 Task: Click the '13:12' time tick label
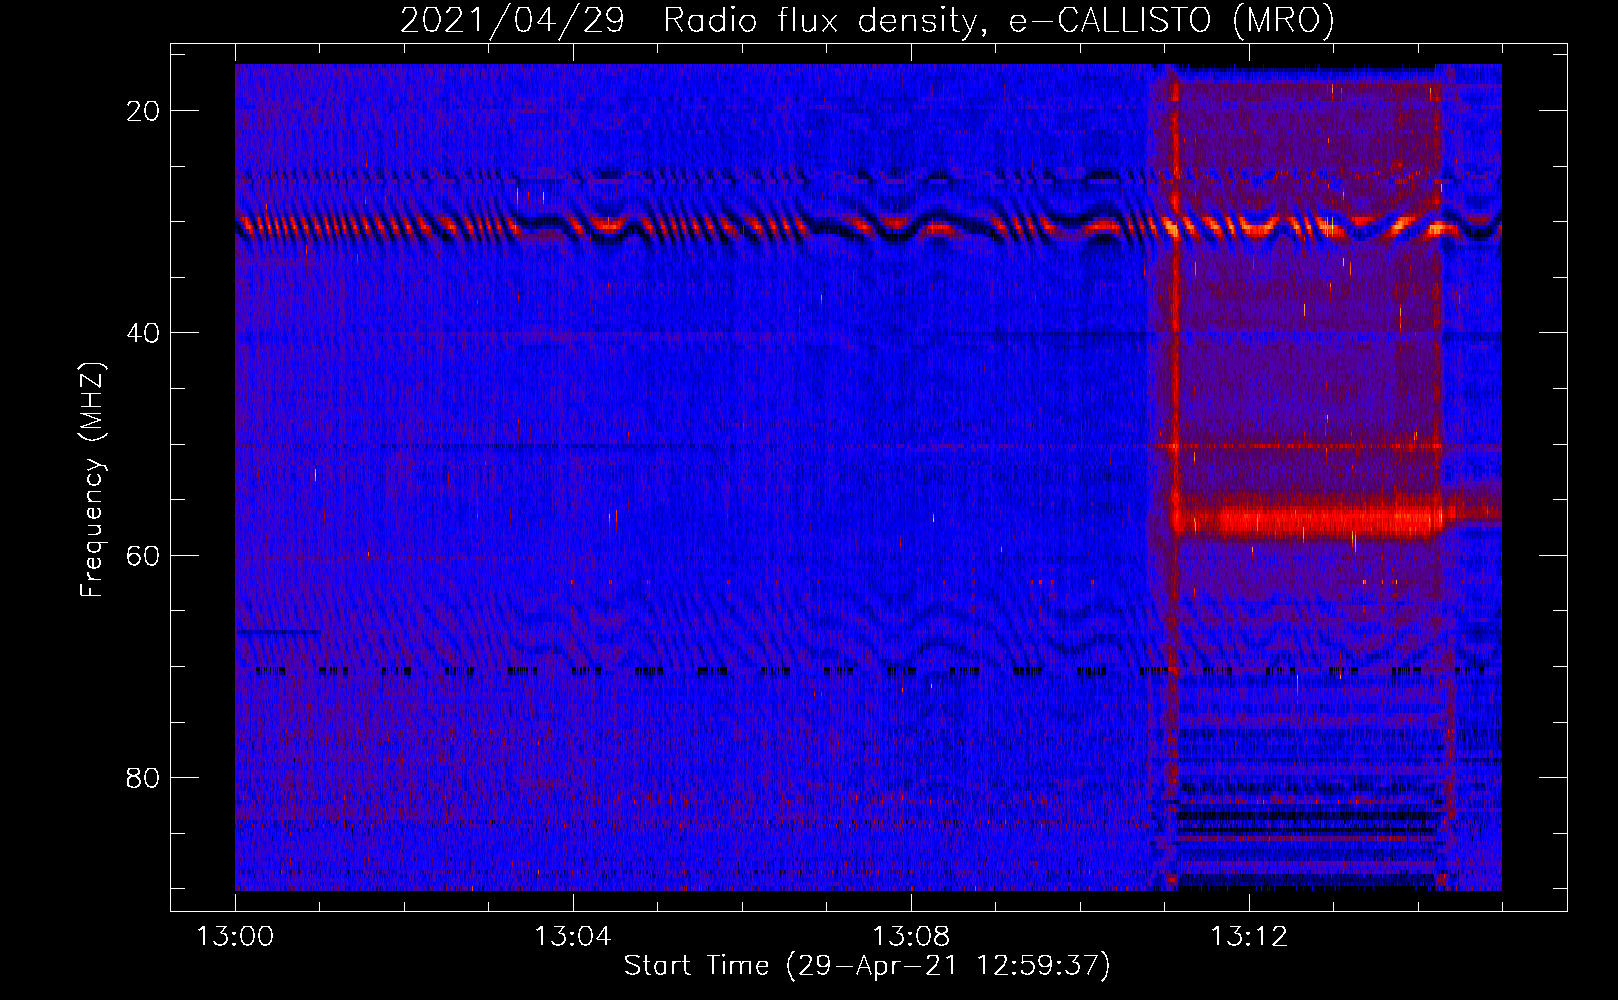[x=1249, y=937]
